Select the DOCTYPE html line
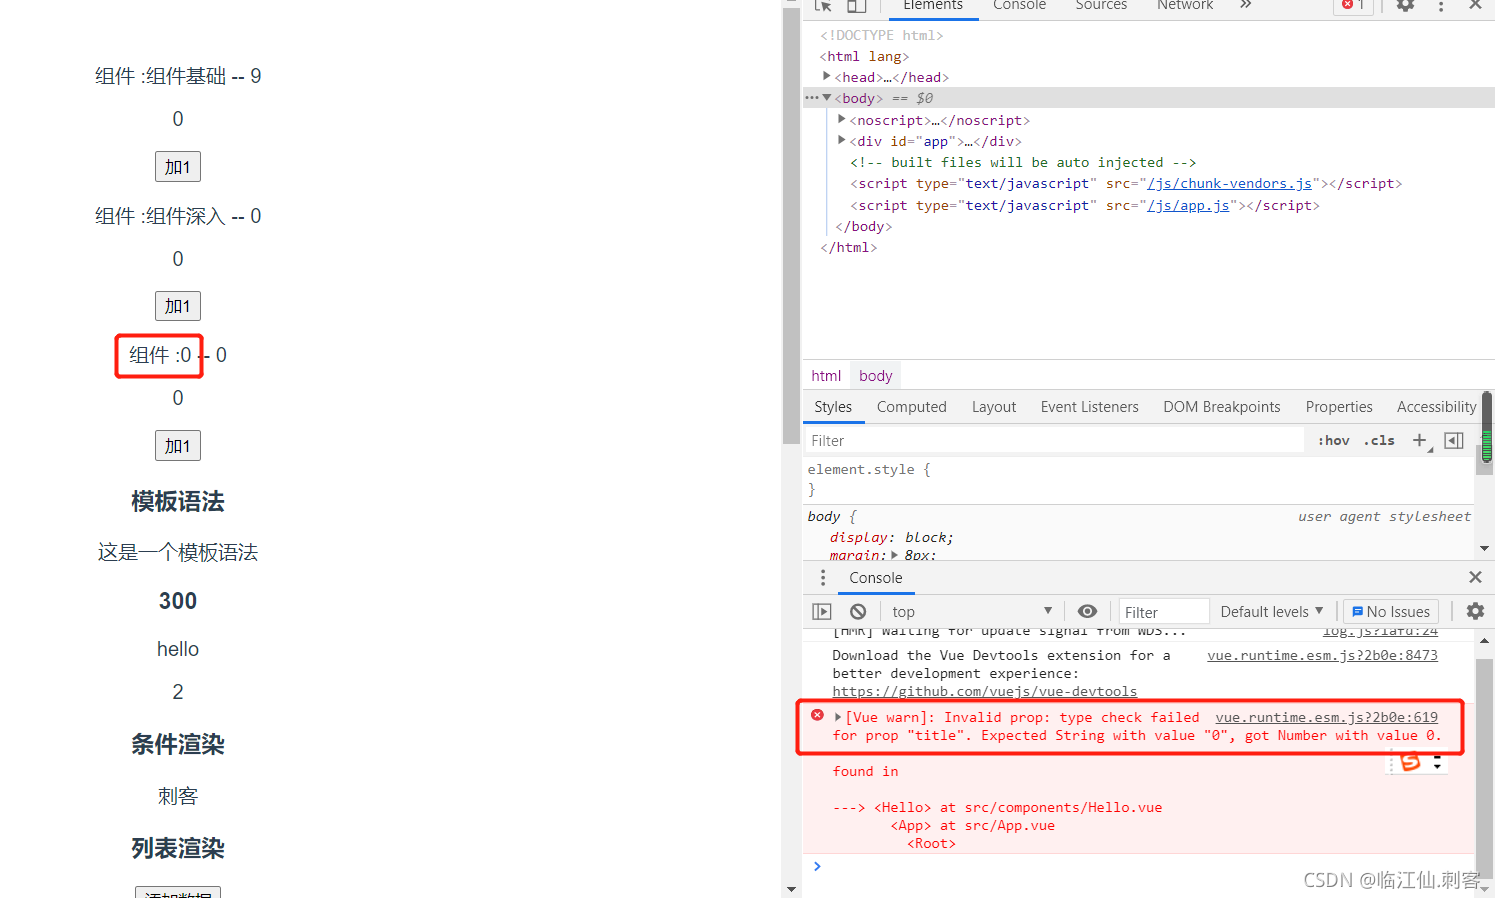Viewport: 1495px width, 898px height. click(x=881, y=35)
